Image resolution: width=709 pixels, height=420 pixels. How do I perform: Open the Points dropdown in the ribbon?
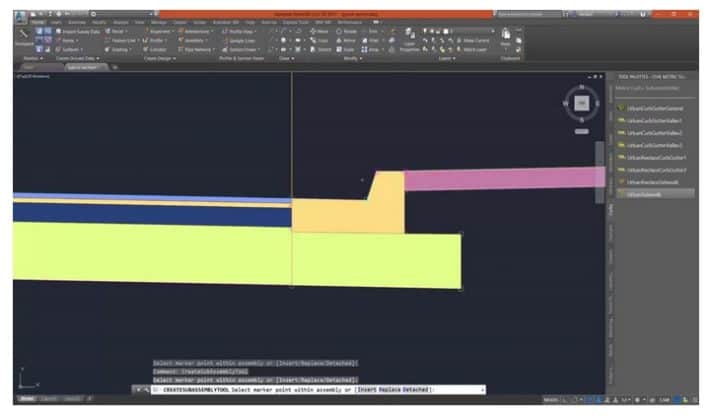[68, 41]
